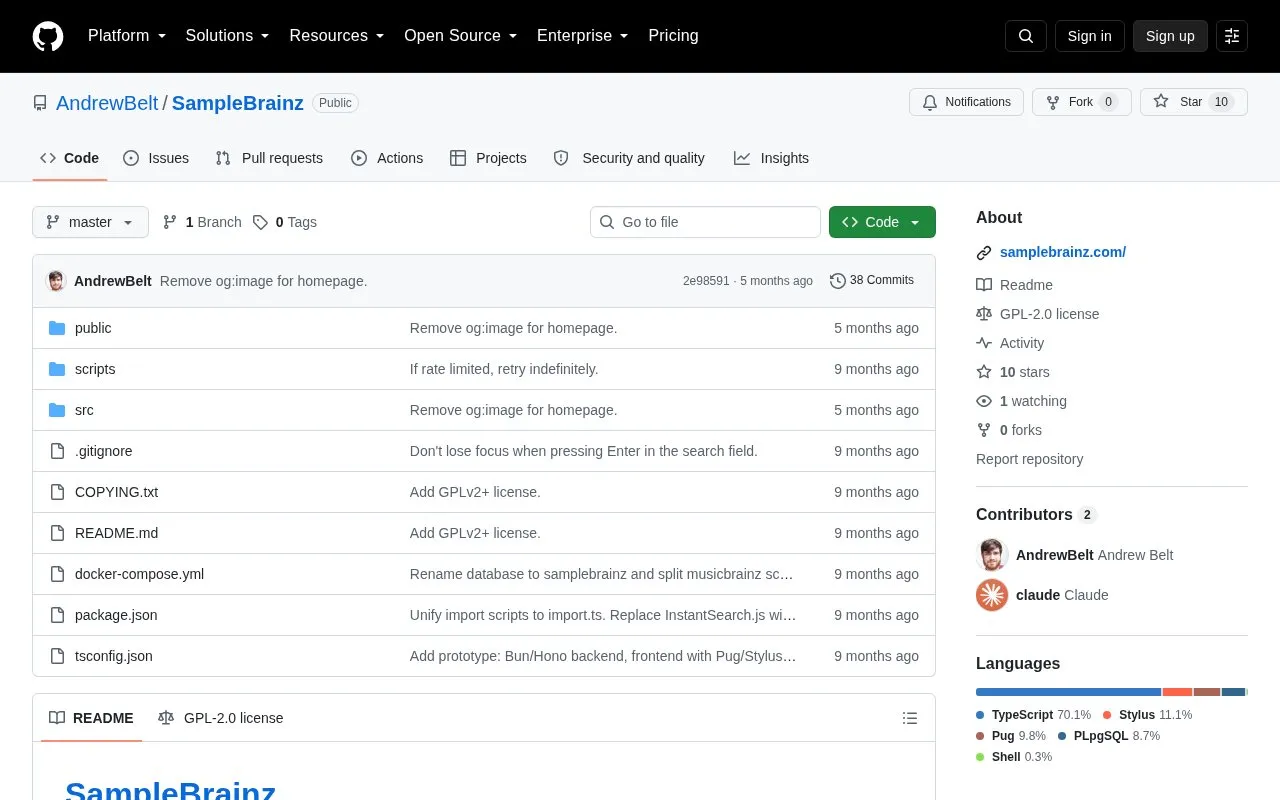The image size is (1280, 800).
Task: Click the GitHub logo icon
Action: point(48,36)
